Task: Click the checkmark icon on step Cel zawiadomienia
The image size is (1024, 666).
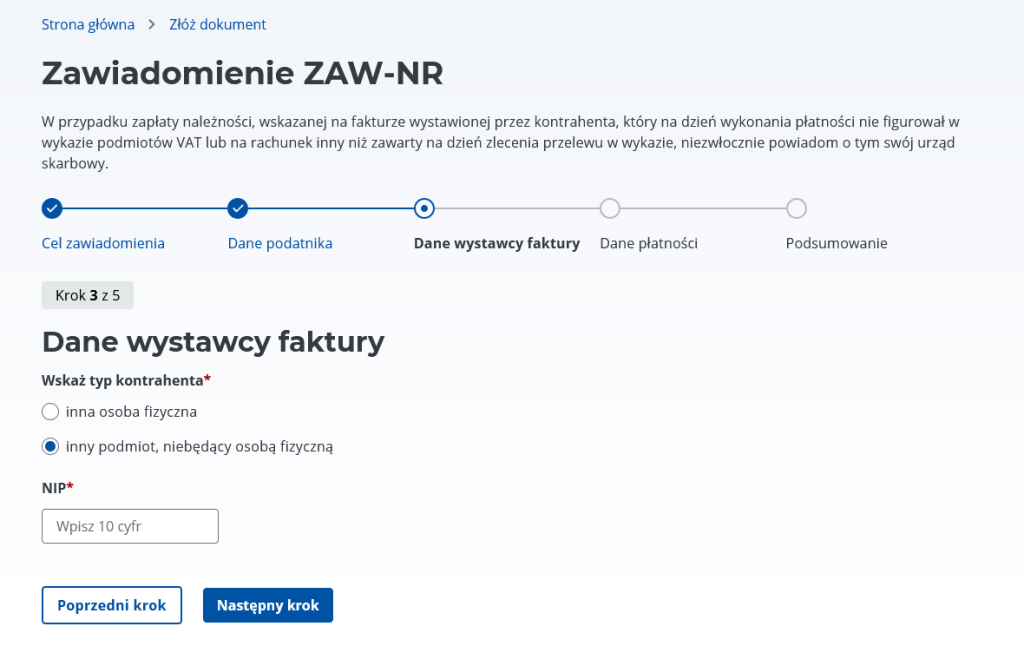Action: tap(52, 209)
